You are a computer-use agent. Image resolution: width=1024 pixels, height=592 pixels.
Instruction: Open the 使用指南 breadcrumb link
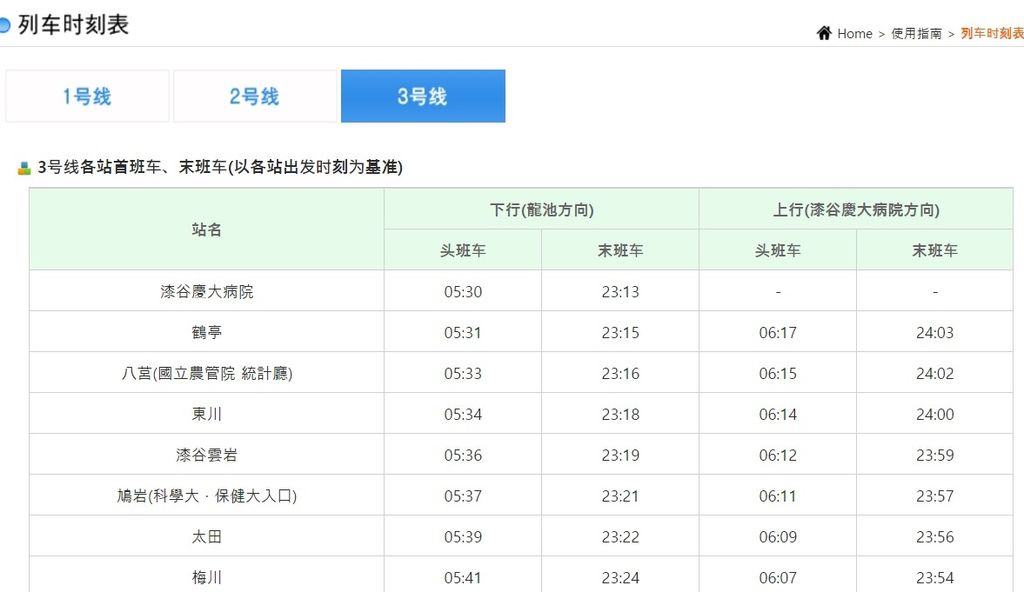[916, 33]
